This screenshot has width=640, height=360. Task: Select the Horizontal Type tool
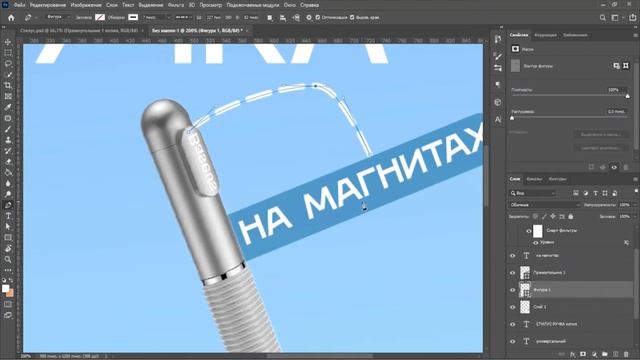(x=8, y=216)
